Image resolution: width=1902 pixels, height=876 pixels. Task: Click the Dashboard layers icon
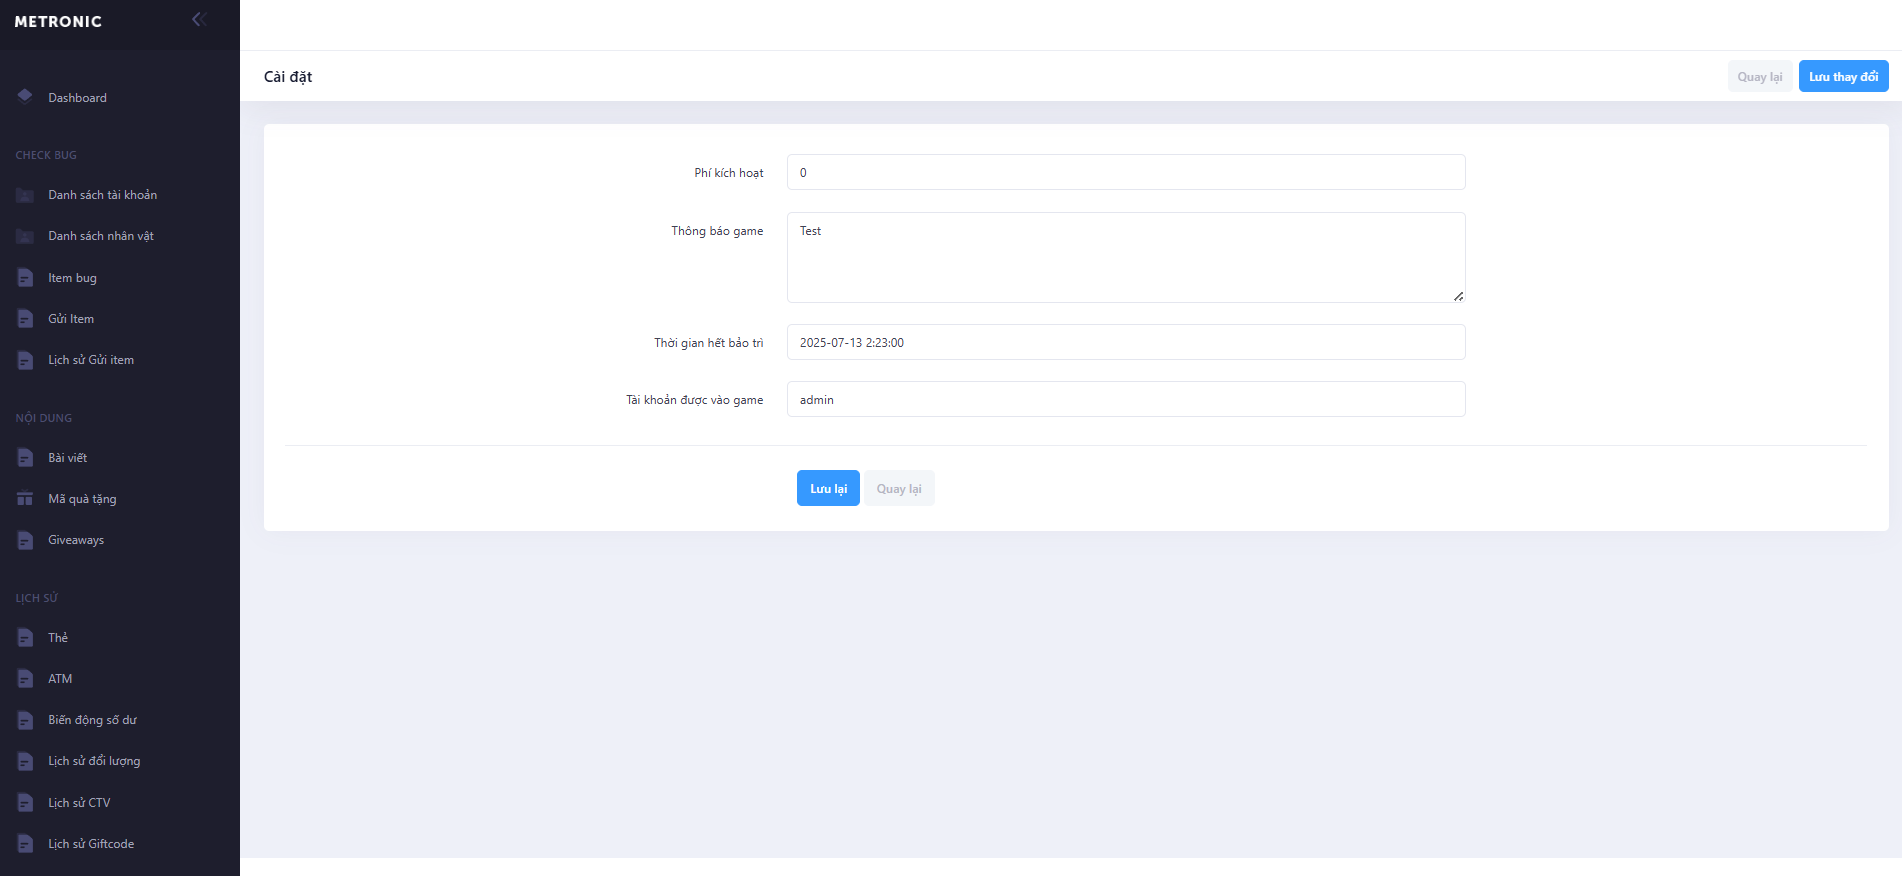[25, 96]
